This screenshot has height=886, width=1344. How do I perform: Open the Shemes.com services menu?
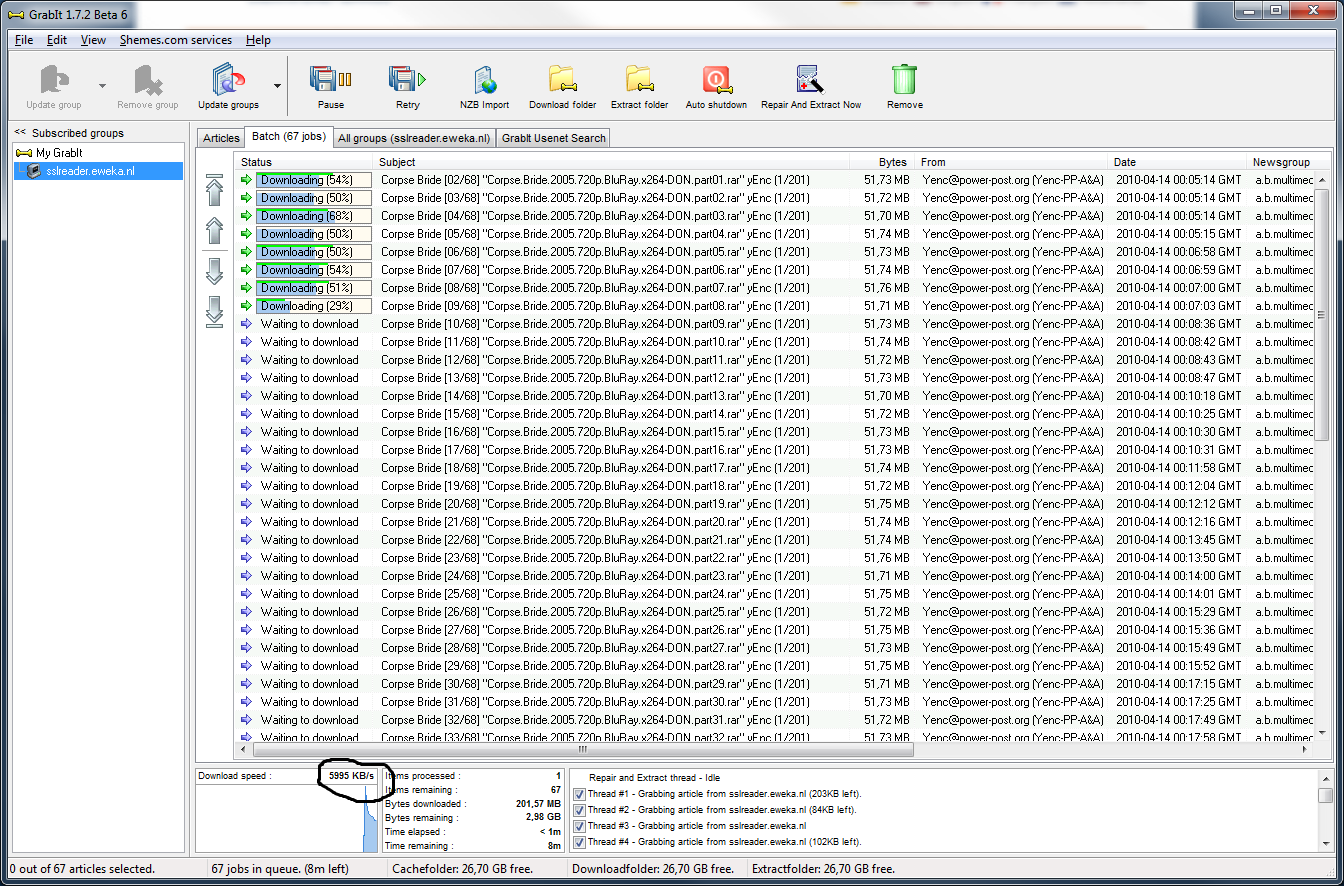click(176, 40)
